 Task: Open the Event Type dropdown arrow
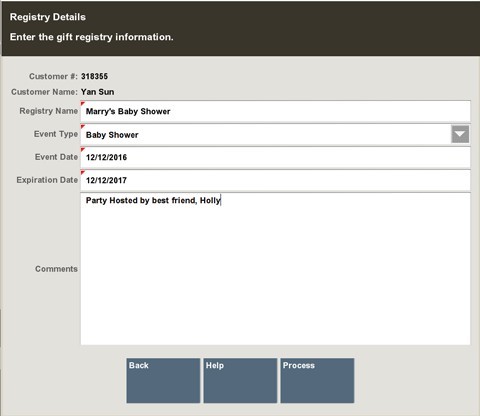tap(460, 134)
